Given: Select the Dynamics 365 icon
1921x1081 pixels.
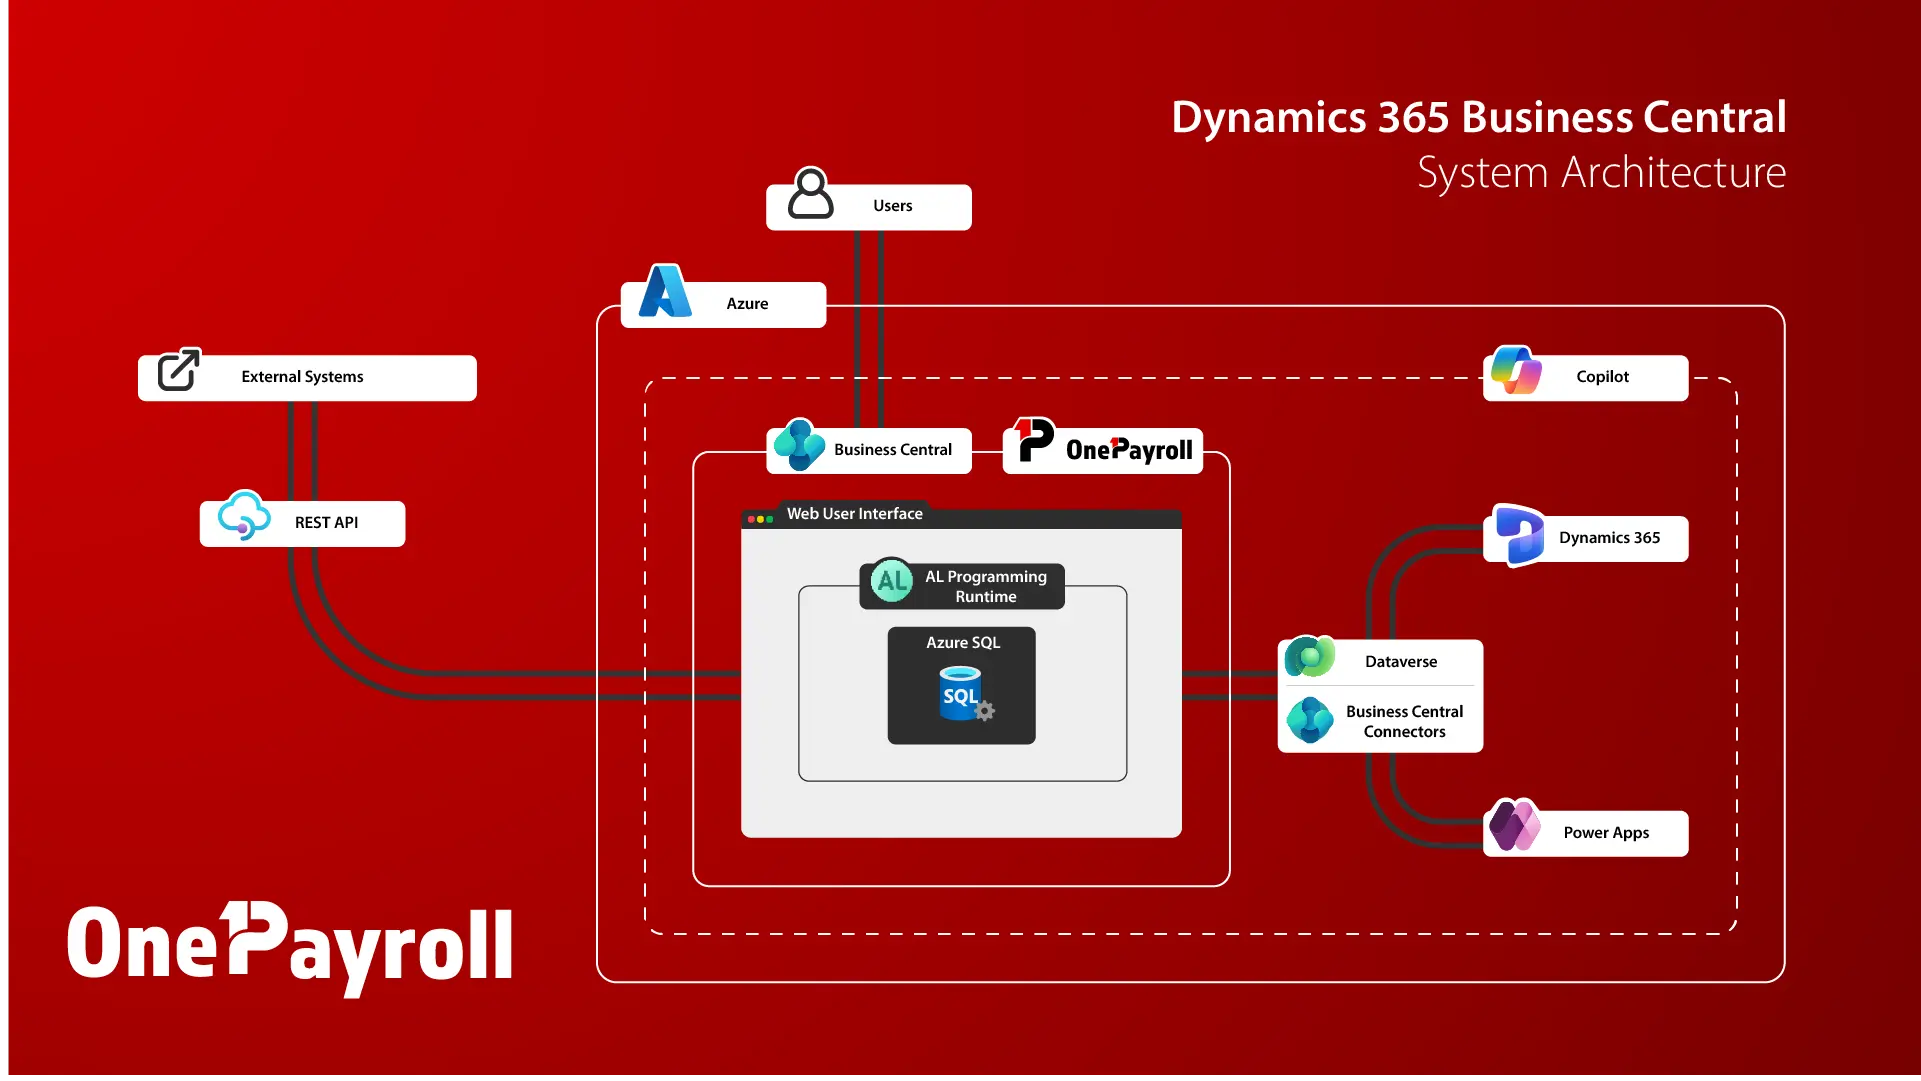Looking at the screenshot, I should [1519, 537].
